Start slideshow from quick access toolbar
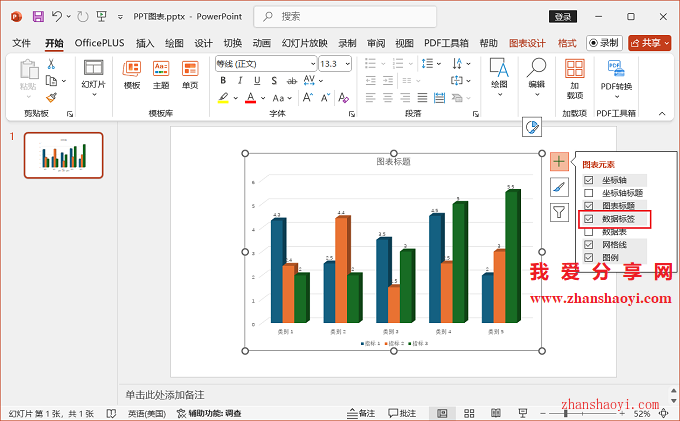This screenshot has height=421, width=680. 101,16
